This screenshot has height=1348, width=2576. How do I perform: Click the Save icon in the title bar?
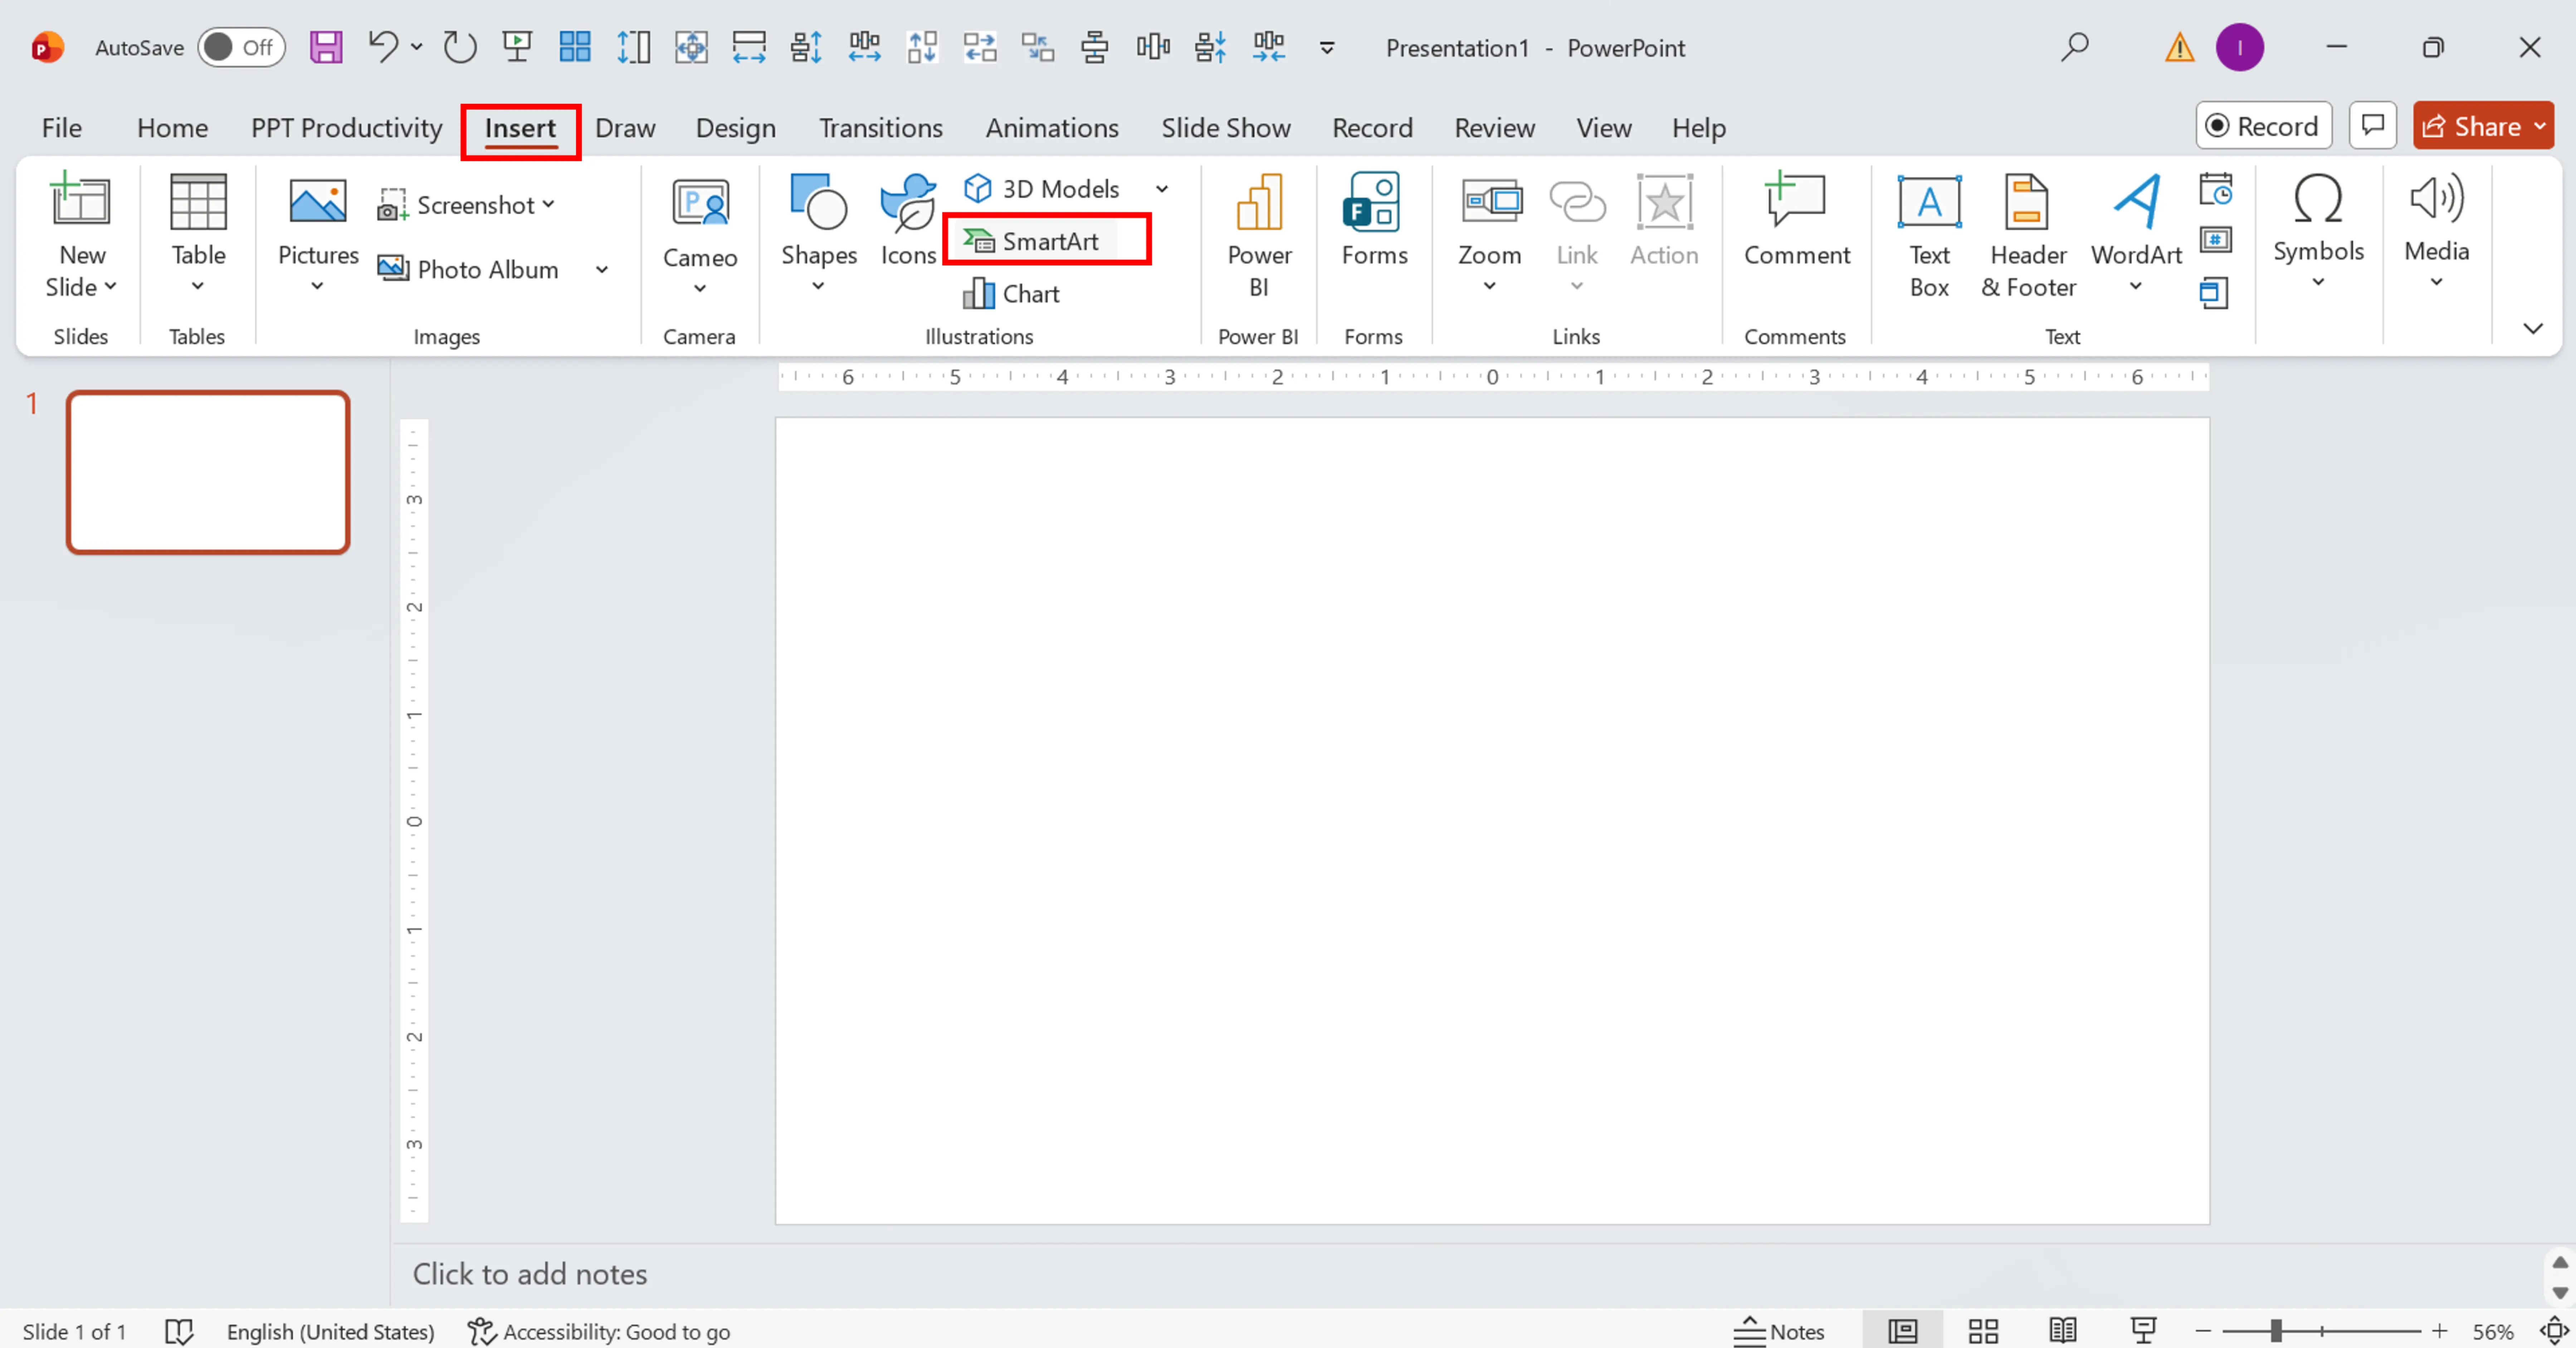[x=326, y=47]
